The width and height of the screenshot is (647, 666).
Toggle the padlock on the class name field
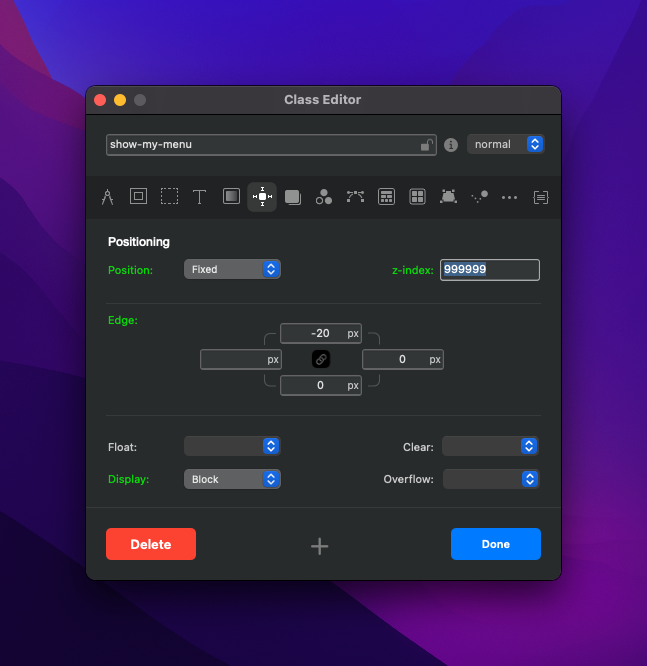click(426, 145)
